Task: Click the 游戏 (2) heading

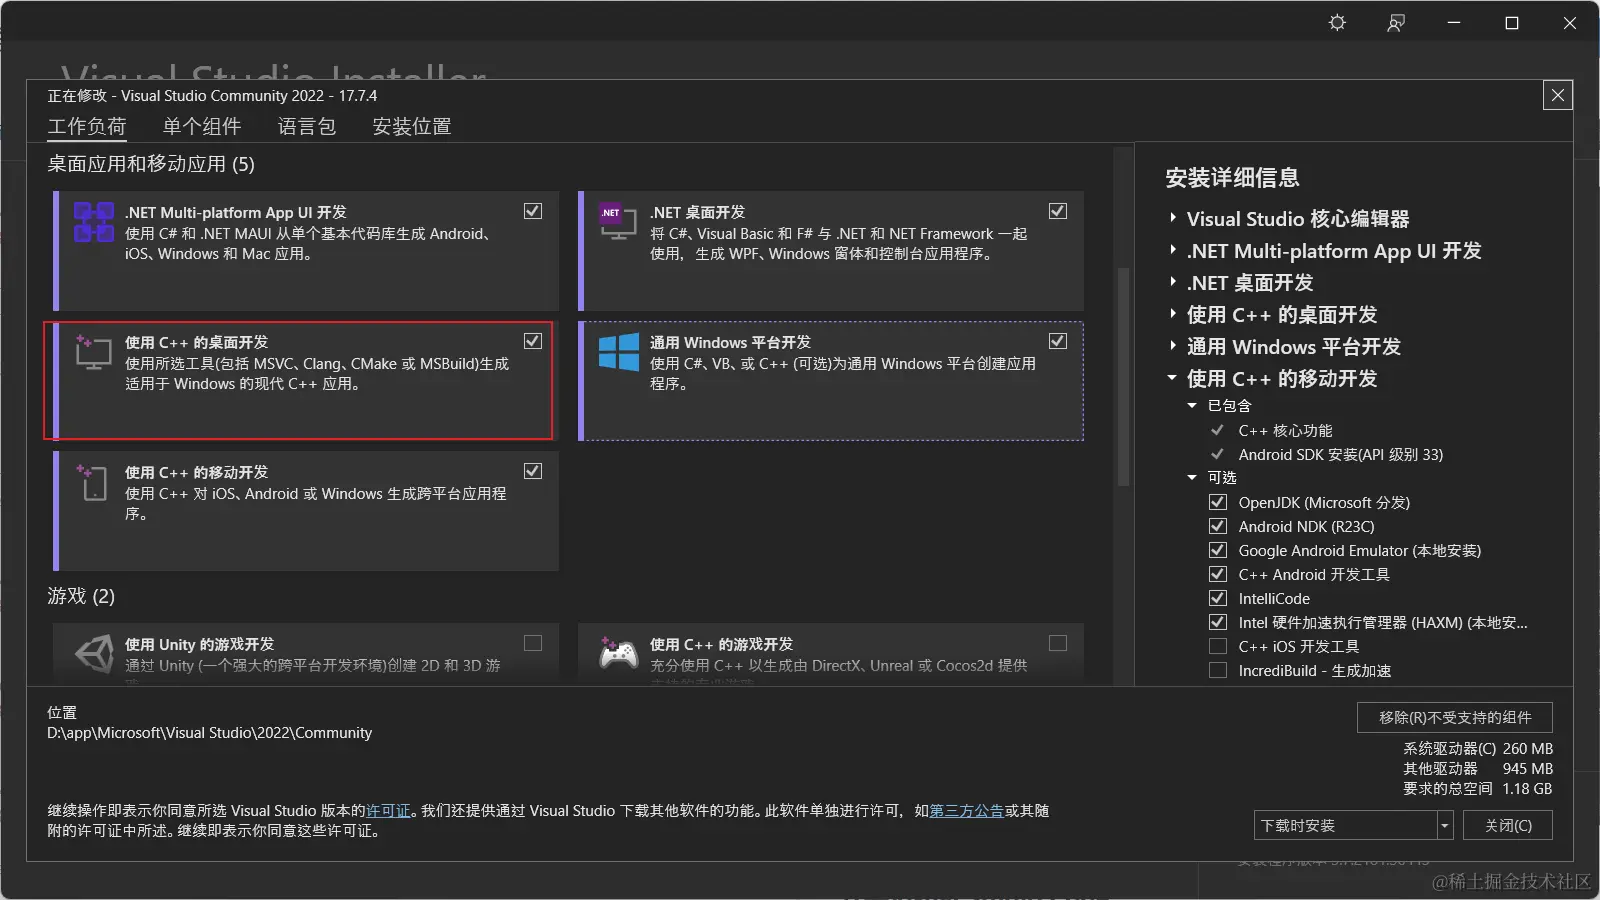Action: point(81,596)
